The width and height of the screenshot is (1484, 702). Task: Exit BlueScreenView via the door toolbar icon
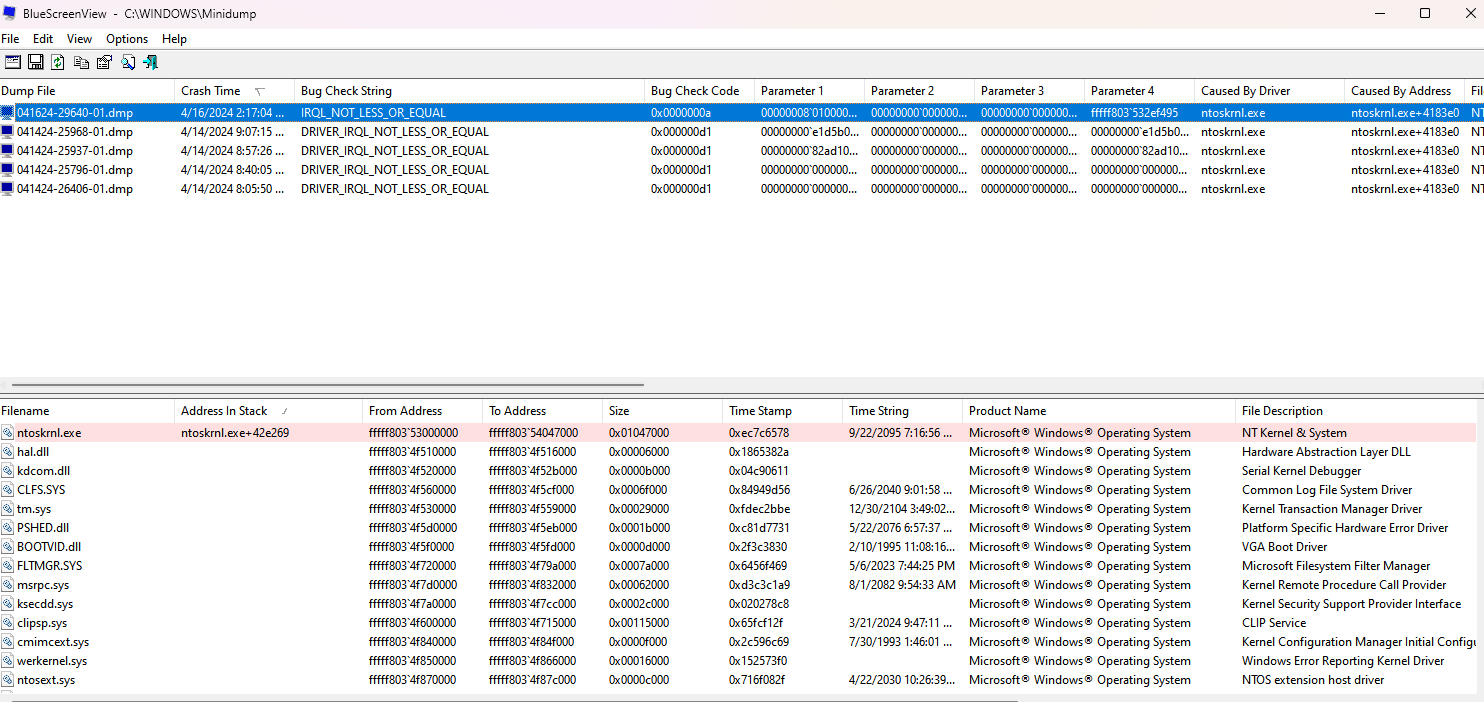tap(151, 62)
